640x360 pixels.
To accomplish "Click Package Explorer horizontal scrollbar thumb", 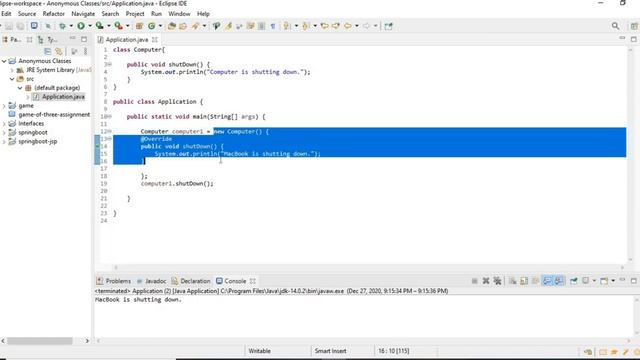I will 40,340.
